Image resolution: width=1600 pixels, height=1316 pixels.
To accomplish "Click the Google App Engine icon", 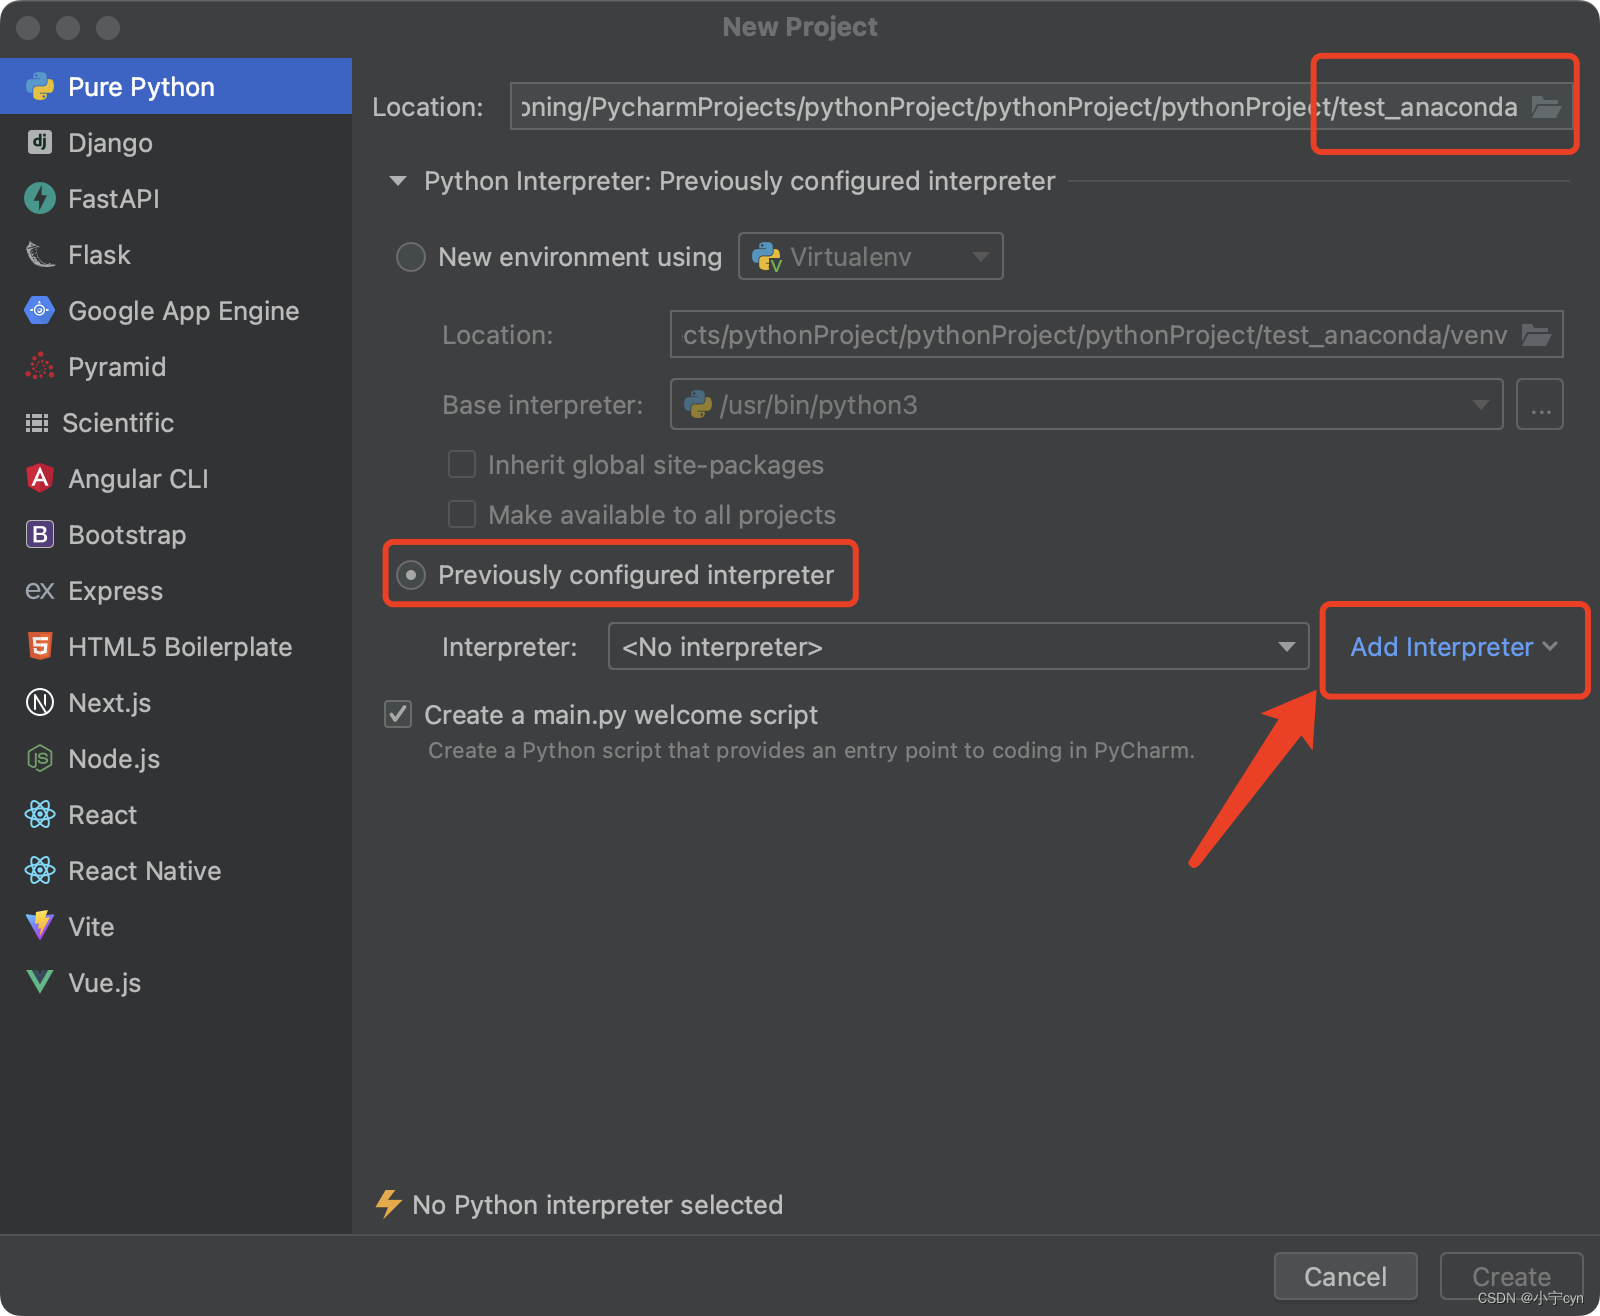I will pos(40,310).
